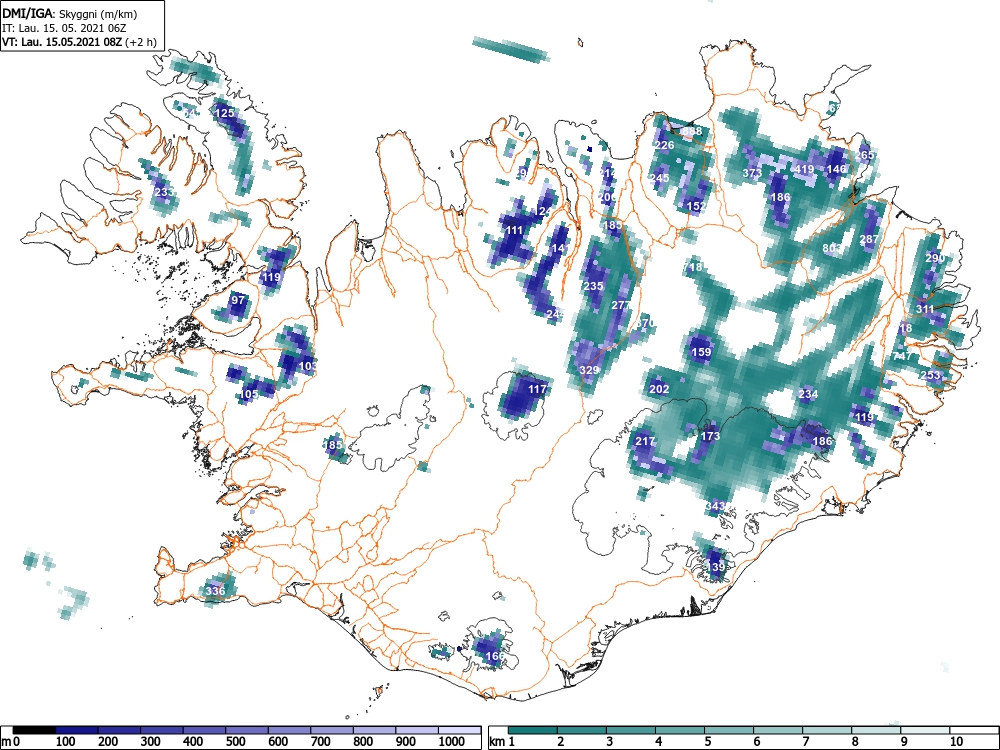The image size is (1000, 750).
Task: Click the 173 visibility value
Action: [x=710, y=436]
